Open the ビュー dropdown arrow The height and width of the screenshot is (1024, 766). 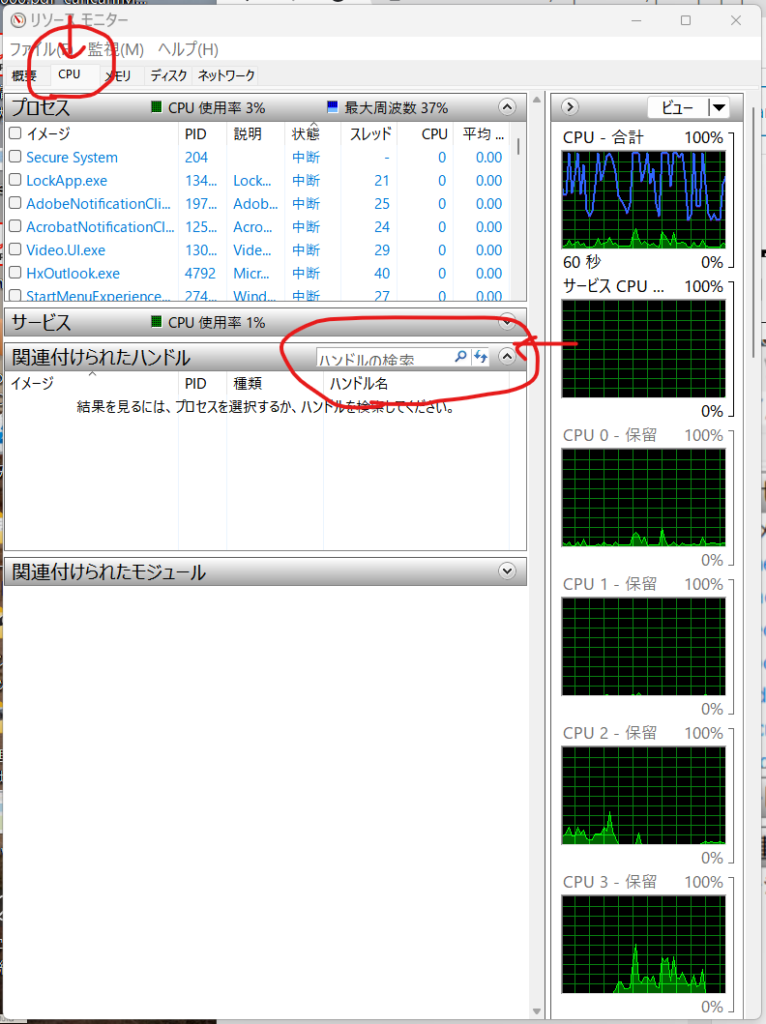click(x=719, y=108)
